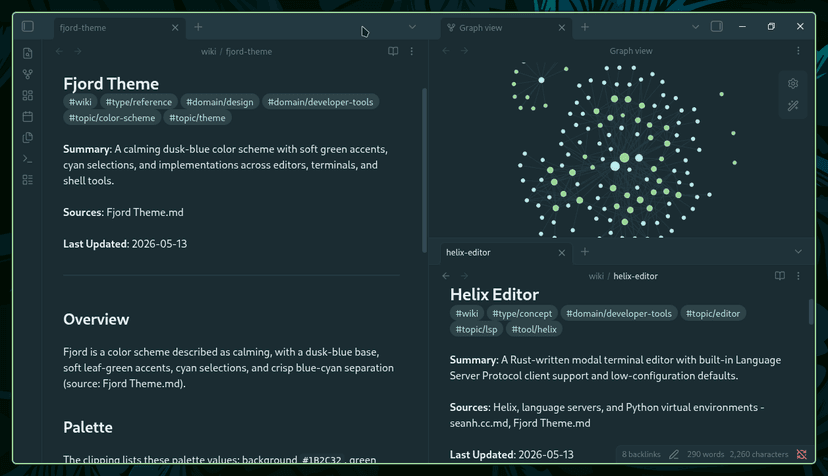Close the helix-editor tab
828x476 pixels.
562,253
